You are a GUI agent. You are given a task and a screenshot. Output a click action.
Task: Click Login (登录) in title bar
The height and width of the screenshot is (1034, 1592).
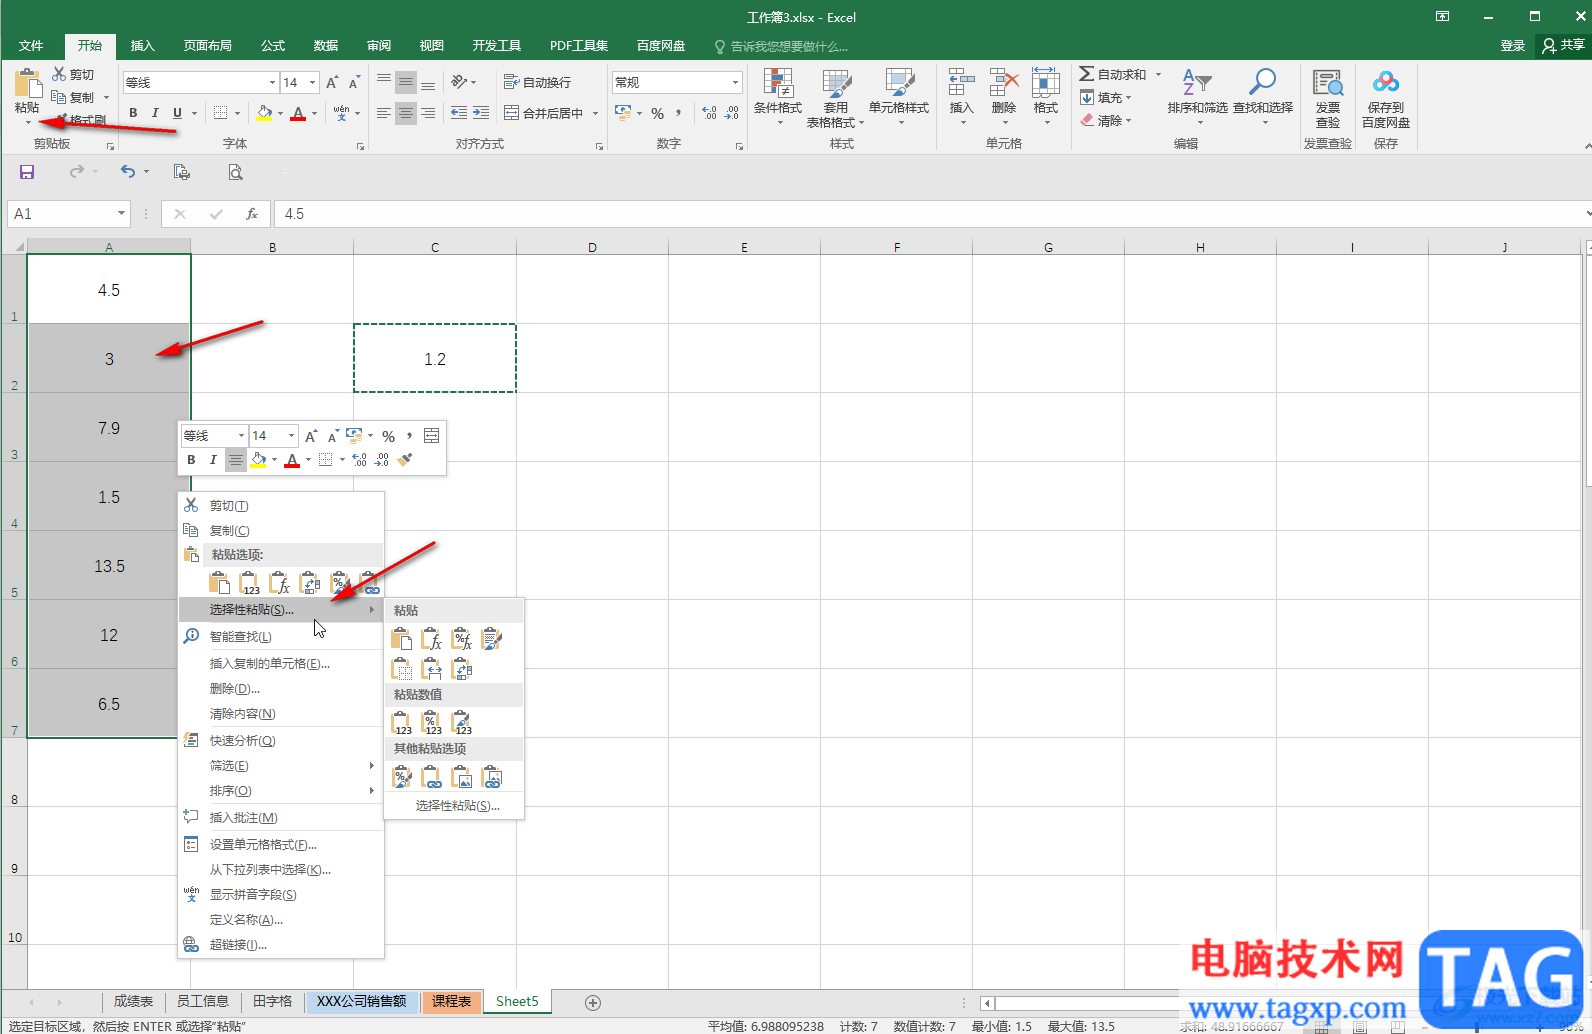point(1512,46)
